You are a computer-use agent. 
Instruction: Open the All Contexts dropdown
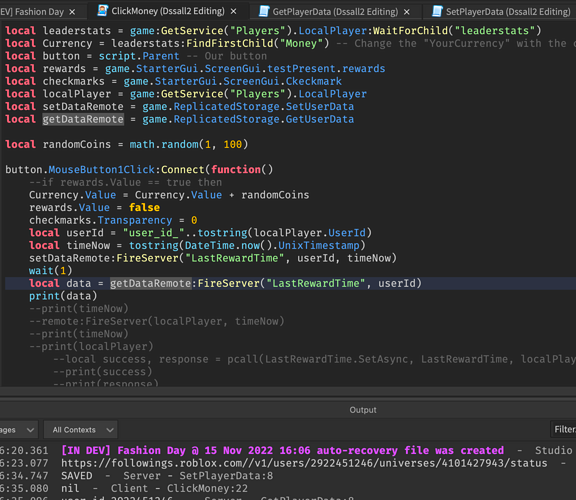pyautogui.click(x=81, y=429)
